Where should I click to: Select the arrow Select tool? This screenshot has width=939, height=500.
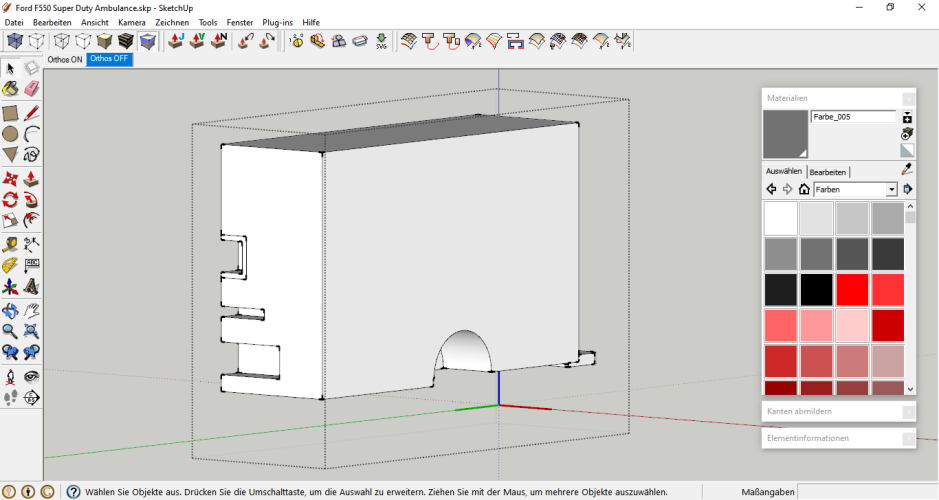(x=10, y=68)
